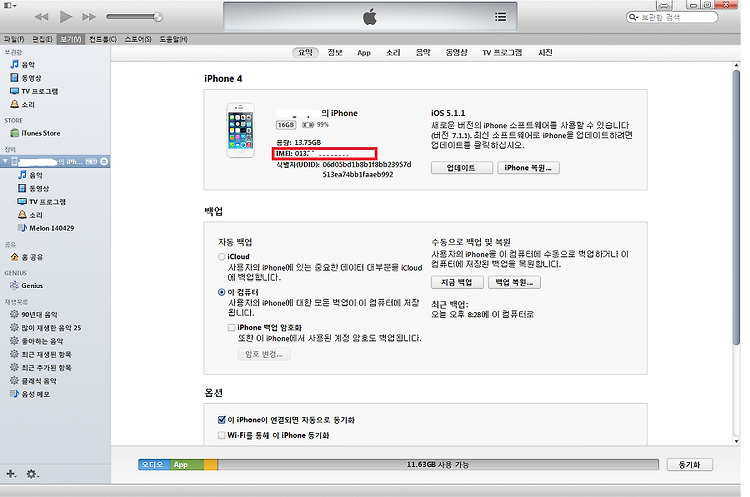Open the 스토어(S) menu
This screenshot has width=750, height=497.
click(x=138, y=39)
